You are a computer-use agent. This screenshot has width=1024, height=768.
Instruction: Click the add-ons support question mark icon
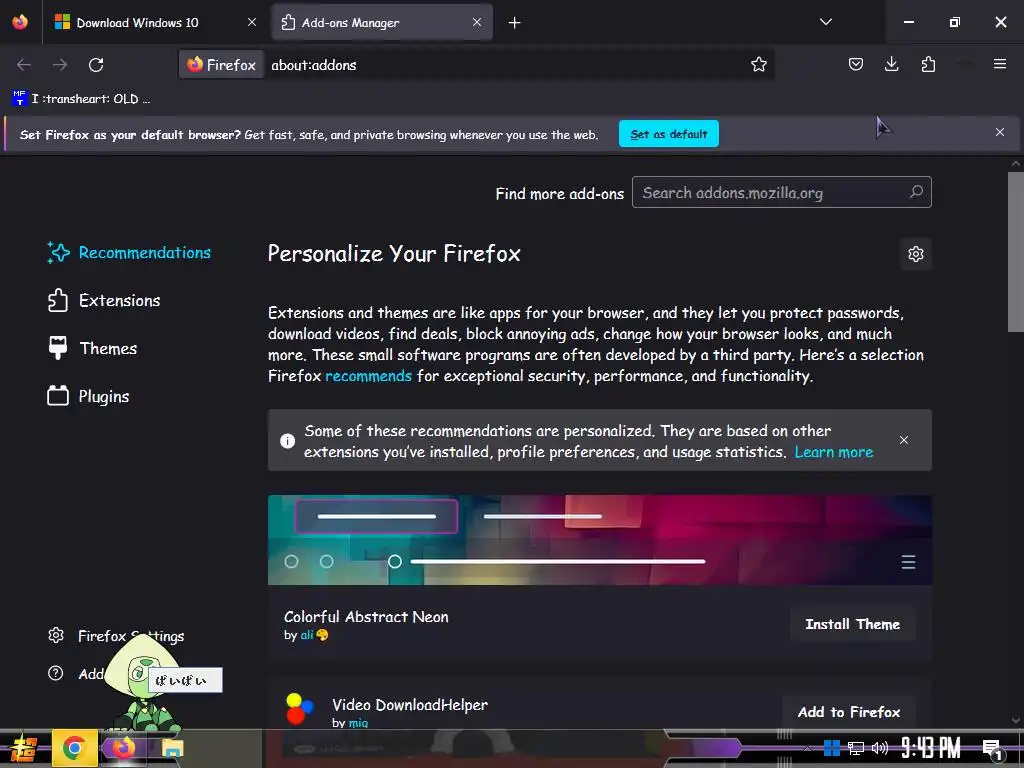coord(56,673)
